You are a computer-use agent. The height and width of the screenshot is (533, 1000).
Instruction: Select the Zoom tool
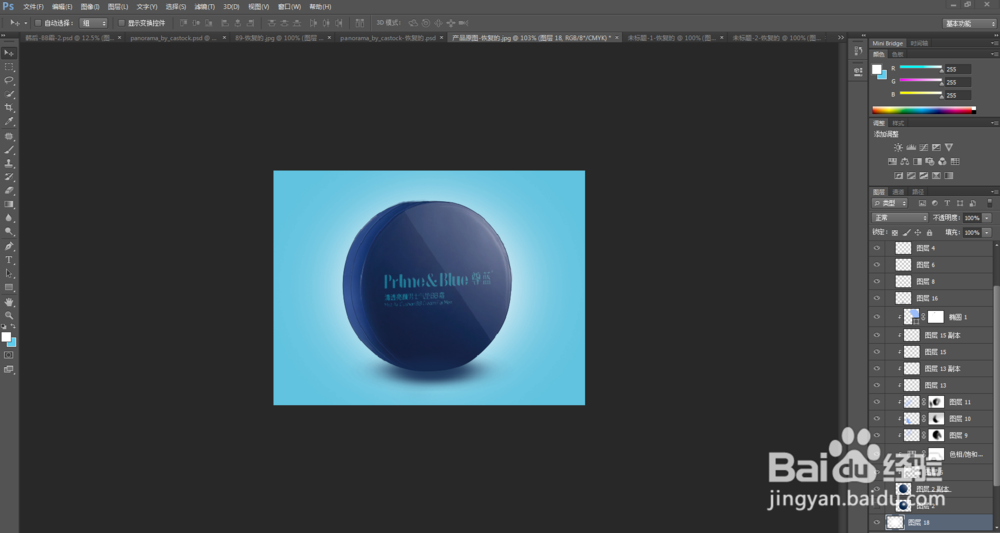9,316
